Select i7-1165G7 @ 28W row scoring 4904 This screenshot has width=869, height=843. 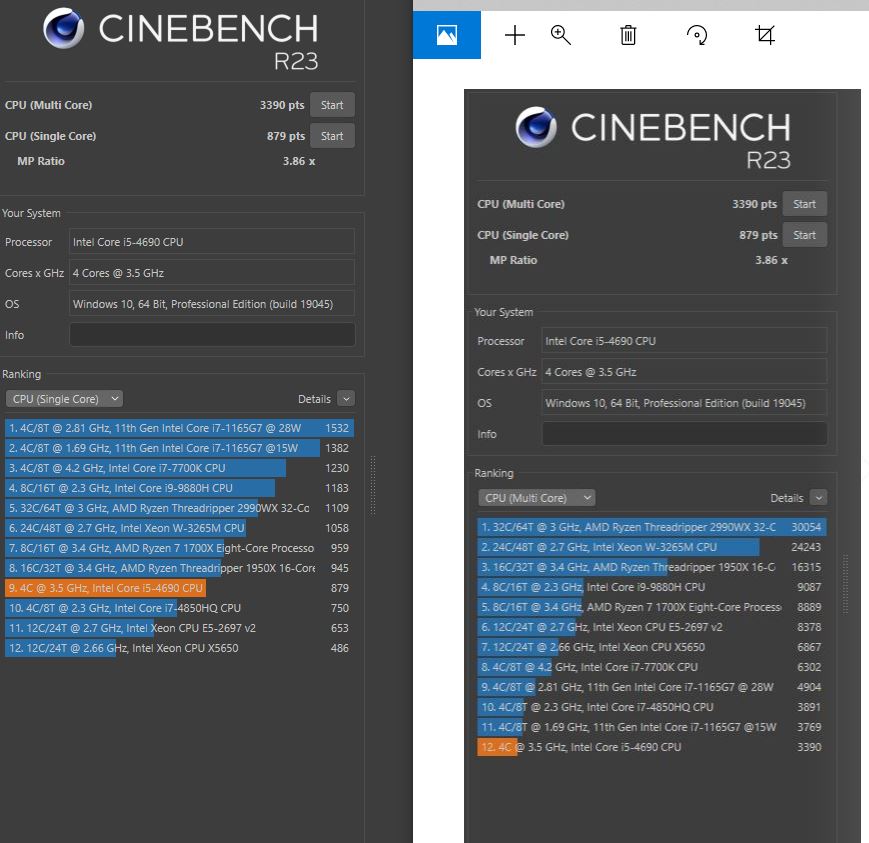(x=652, y=687)
